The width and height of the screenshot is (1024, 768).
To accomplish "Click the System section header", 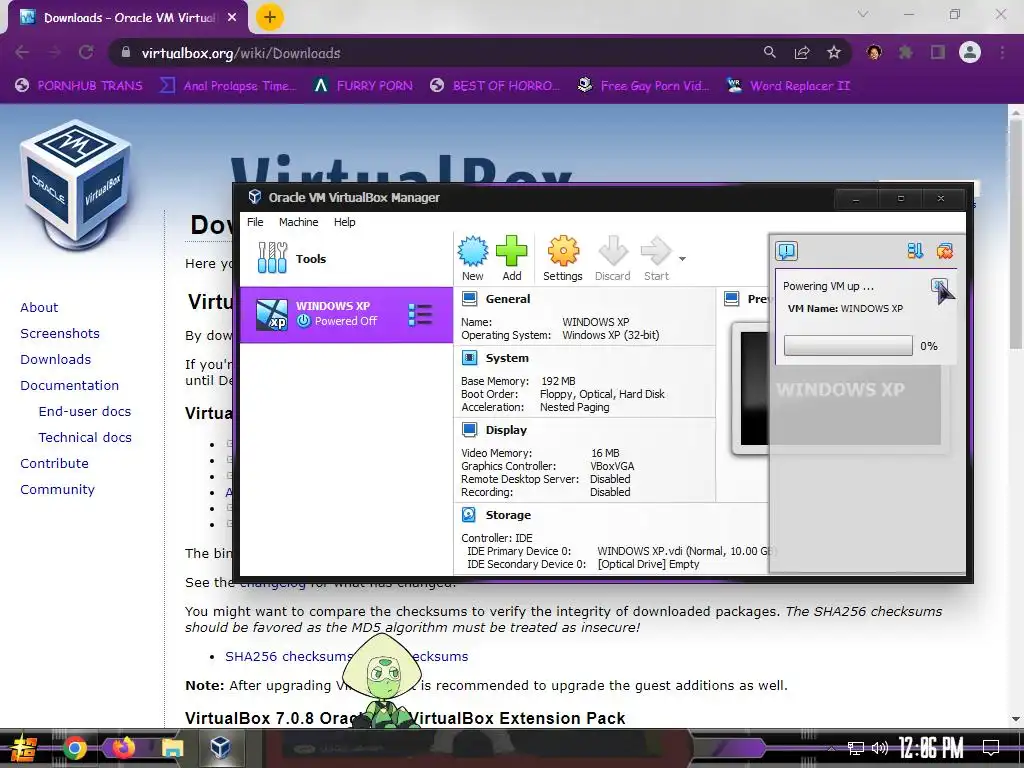I will pyautogui.click(x=507, y=358).
